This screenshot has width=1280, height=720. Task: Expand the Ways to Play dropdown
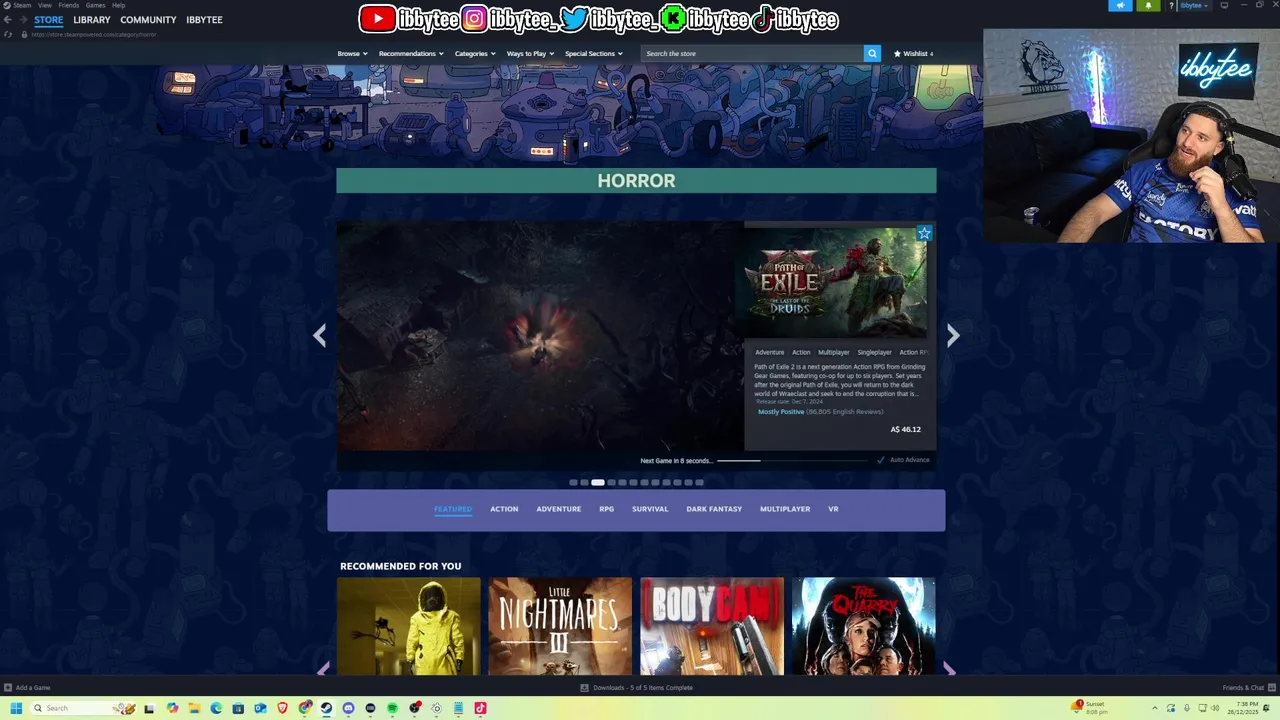[530, 53]
